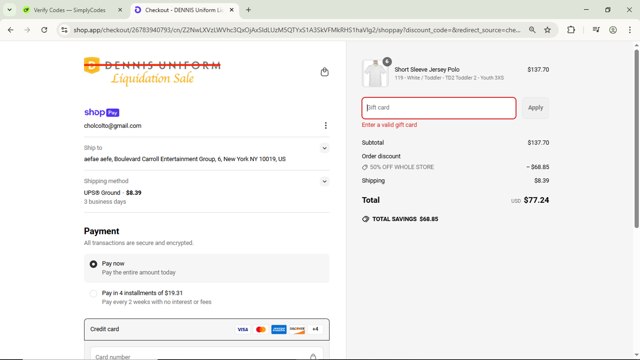Click the browser Forward arrow
Screen dimensions: 640x360
coord(27,30)
